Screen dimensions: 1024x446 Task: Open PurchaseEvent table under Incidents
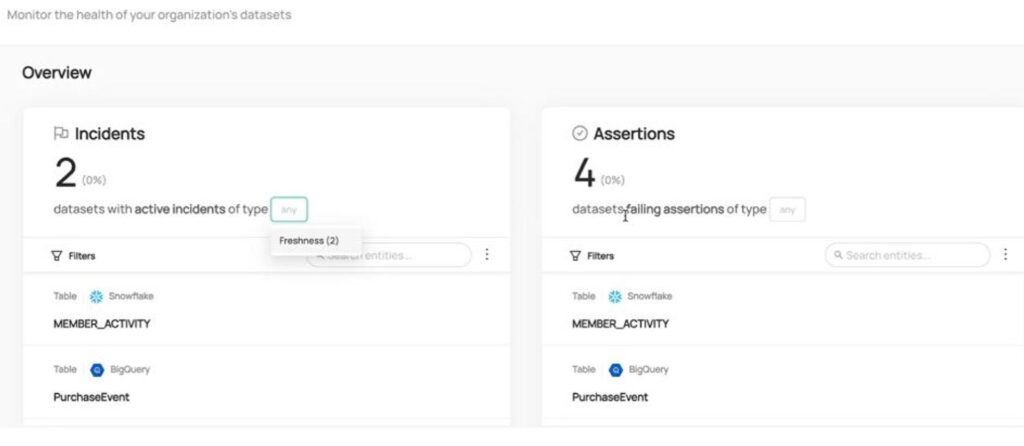[91, 397]
